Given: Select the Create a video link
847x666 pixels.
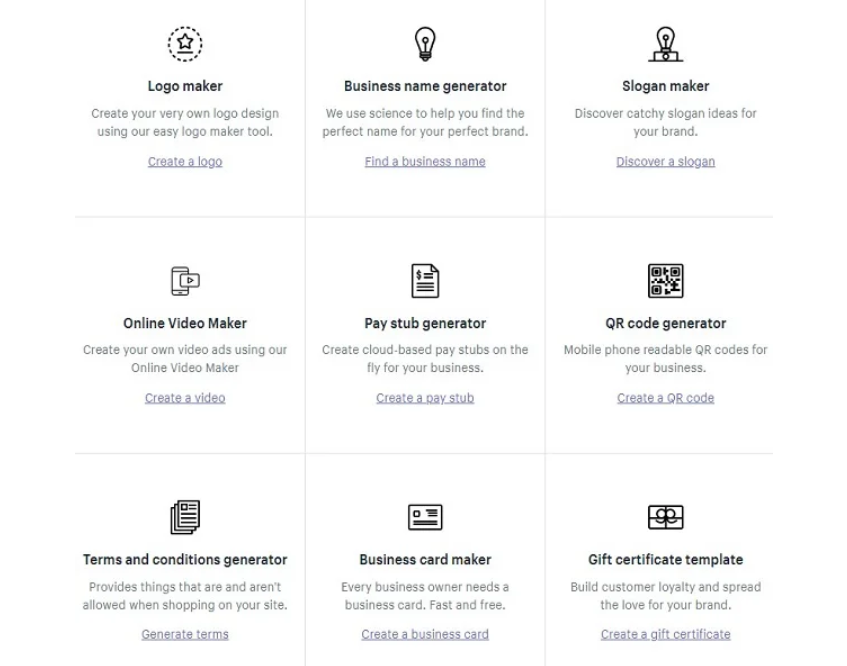Looking at the screenshot, I should (x=185, y=398).
